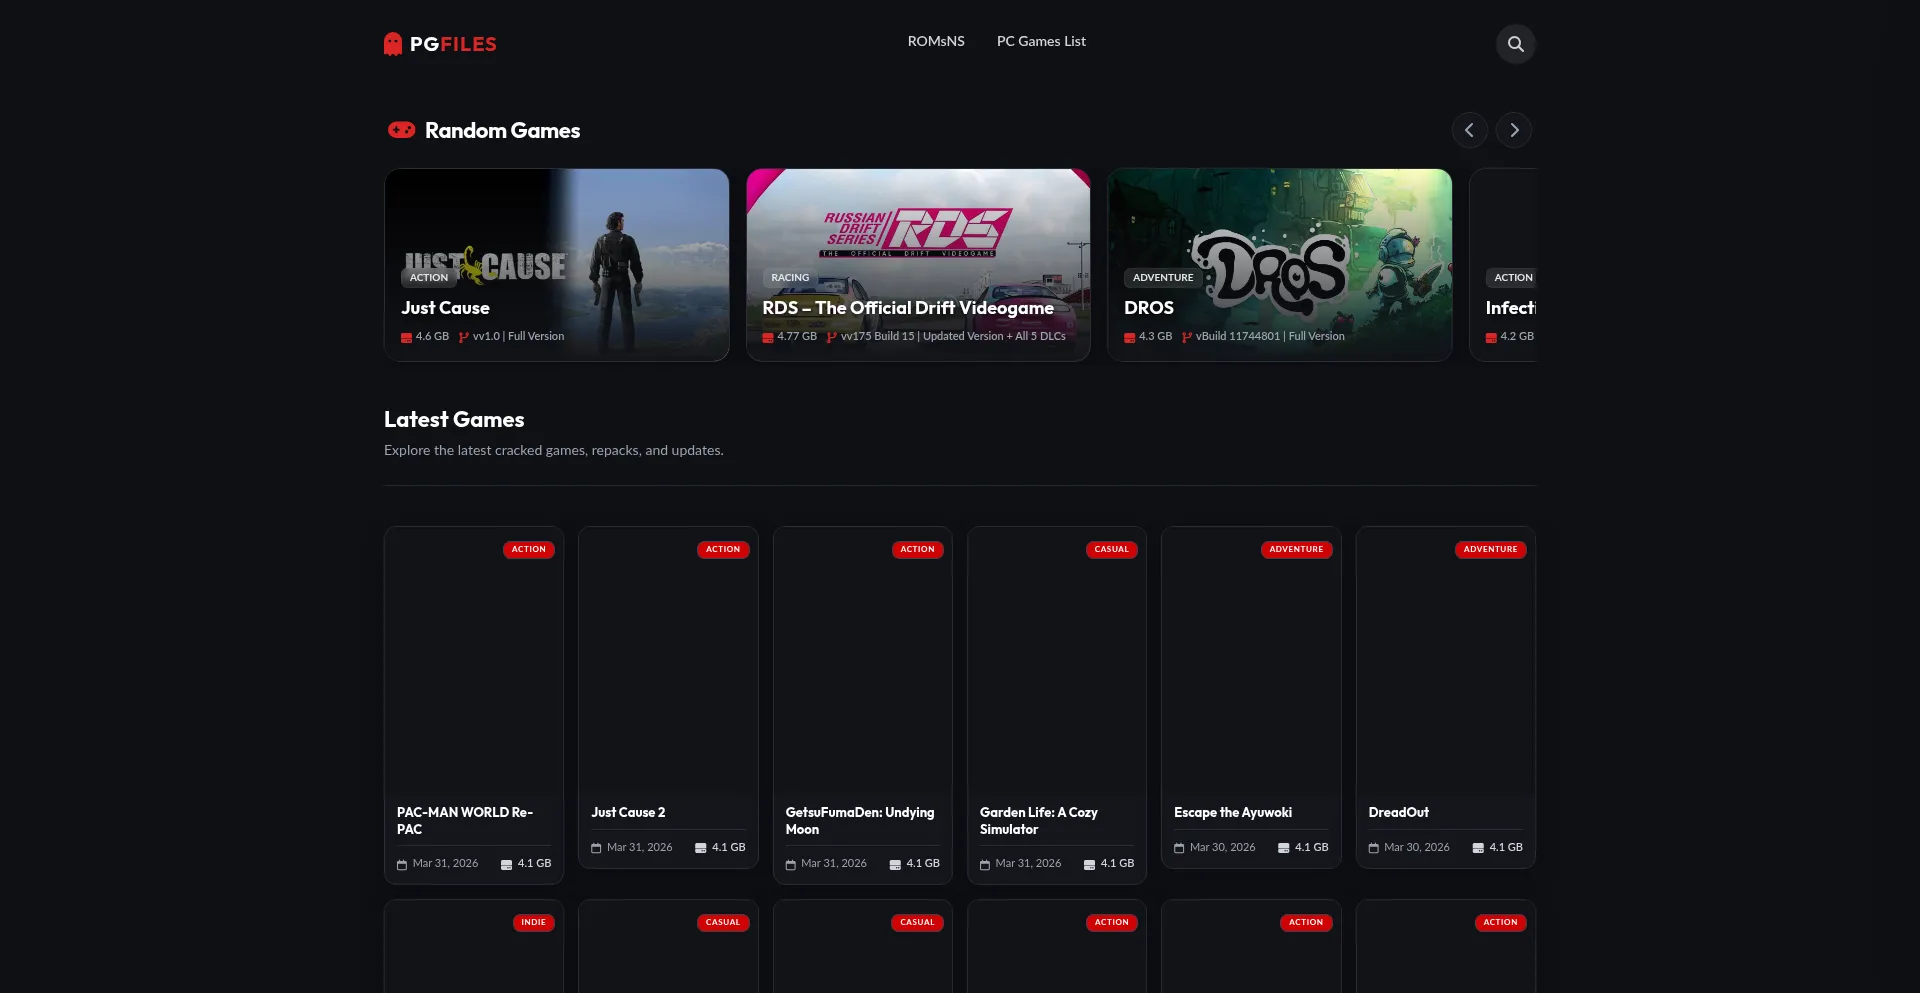Click storage icon on Just Cause 2 card
The height and width of the screenshot is (993, 1920).
701,848
